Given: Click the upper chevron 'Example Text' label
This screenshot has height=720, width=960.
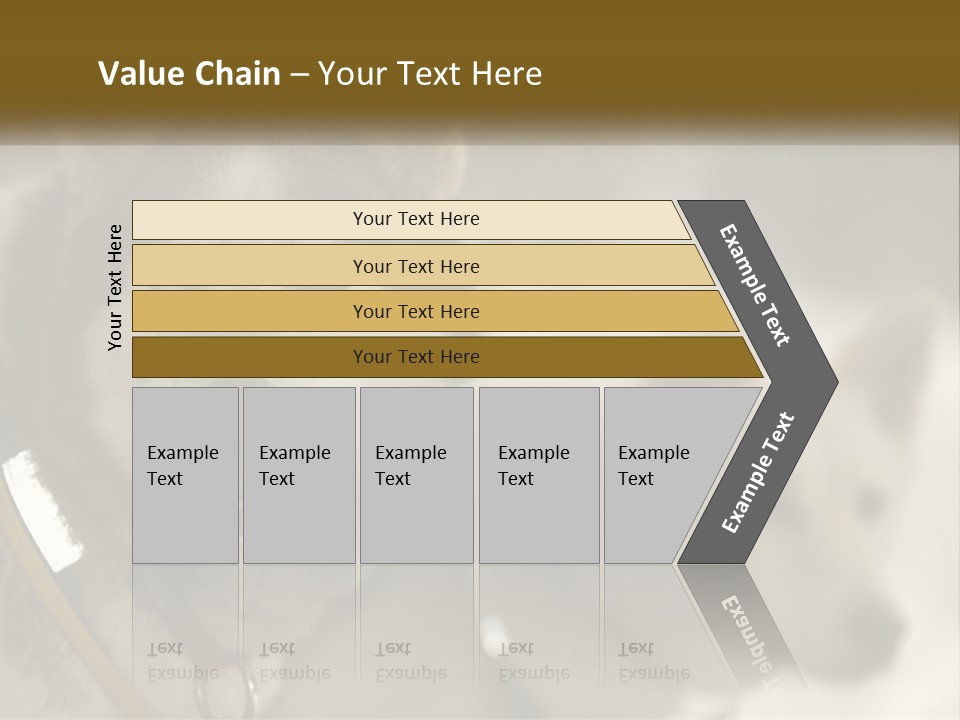Looking at the screenshot, I should click(755, 285).
